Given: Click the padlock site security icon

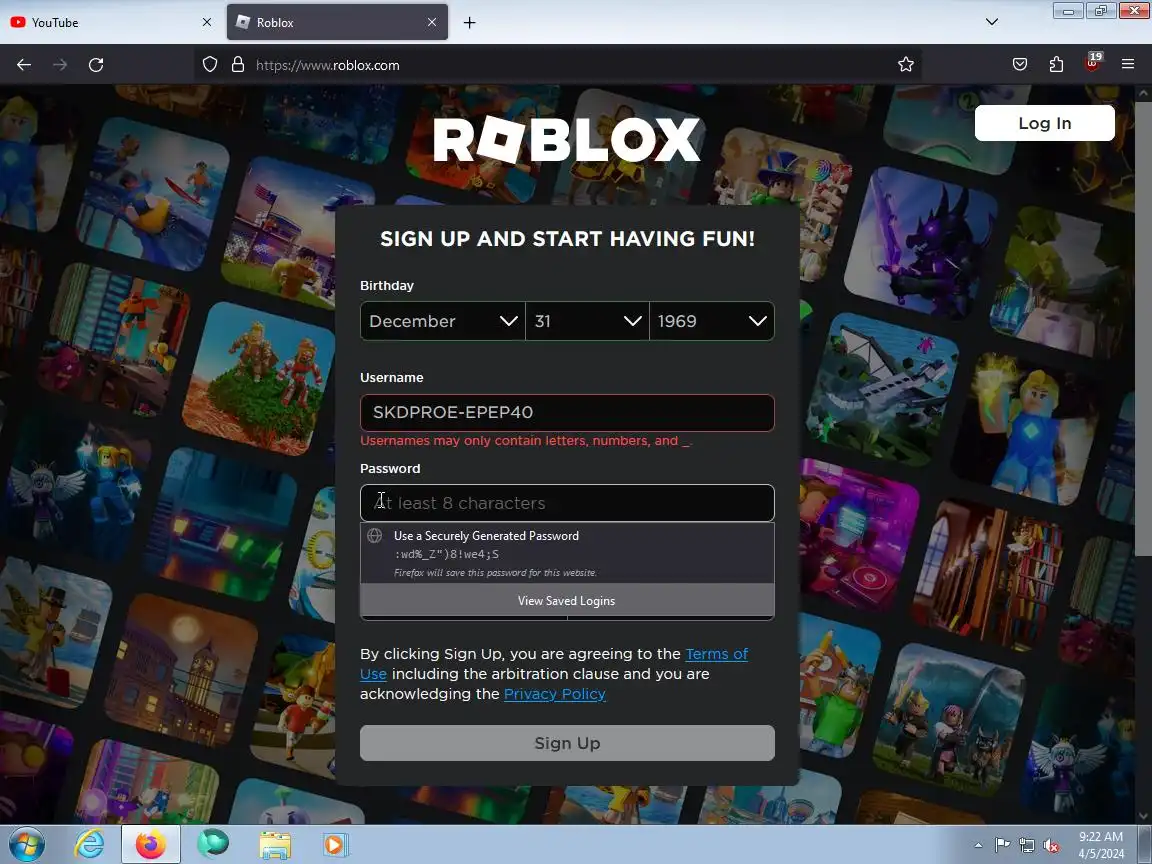Looking at the screenshot, I should point(237,65).
